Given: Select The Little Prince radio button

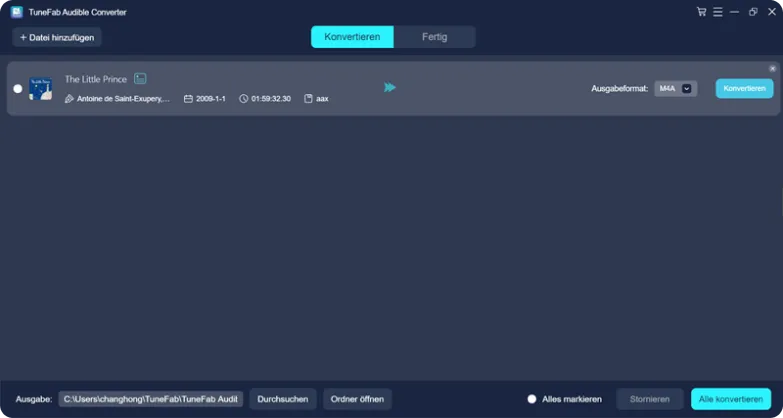Looking at the screenshot, I should tap(17, 89).
